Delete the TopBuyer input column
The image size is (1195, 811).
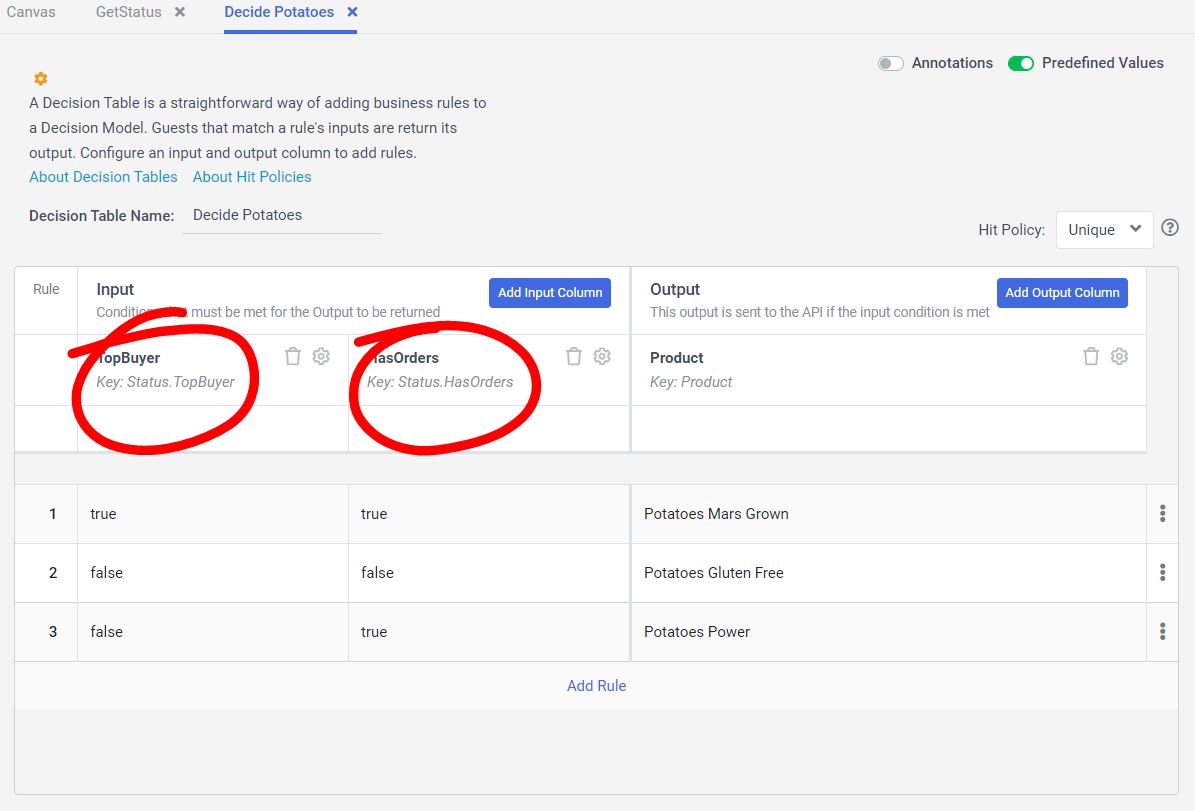pyautogui.click(x=293, y=357)
